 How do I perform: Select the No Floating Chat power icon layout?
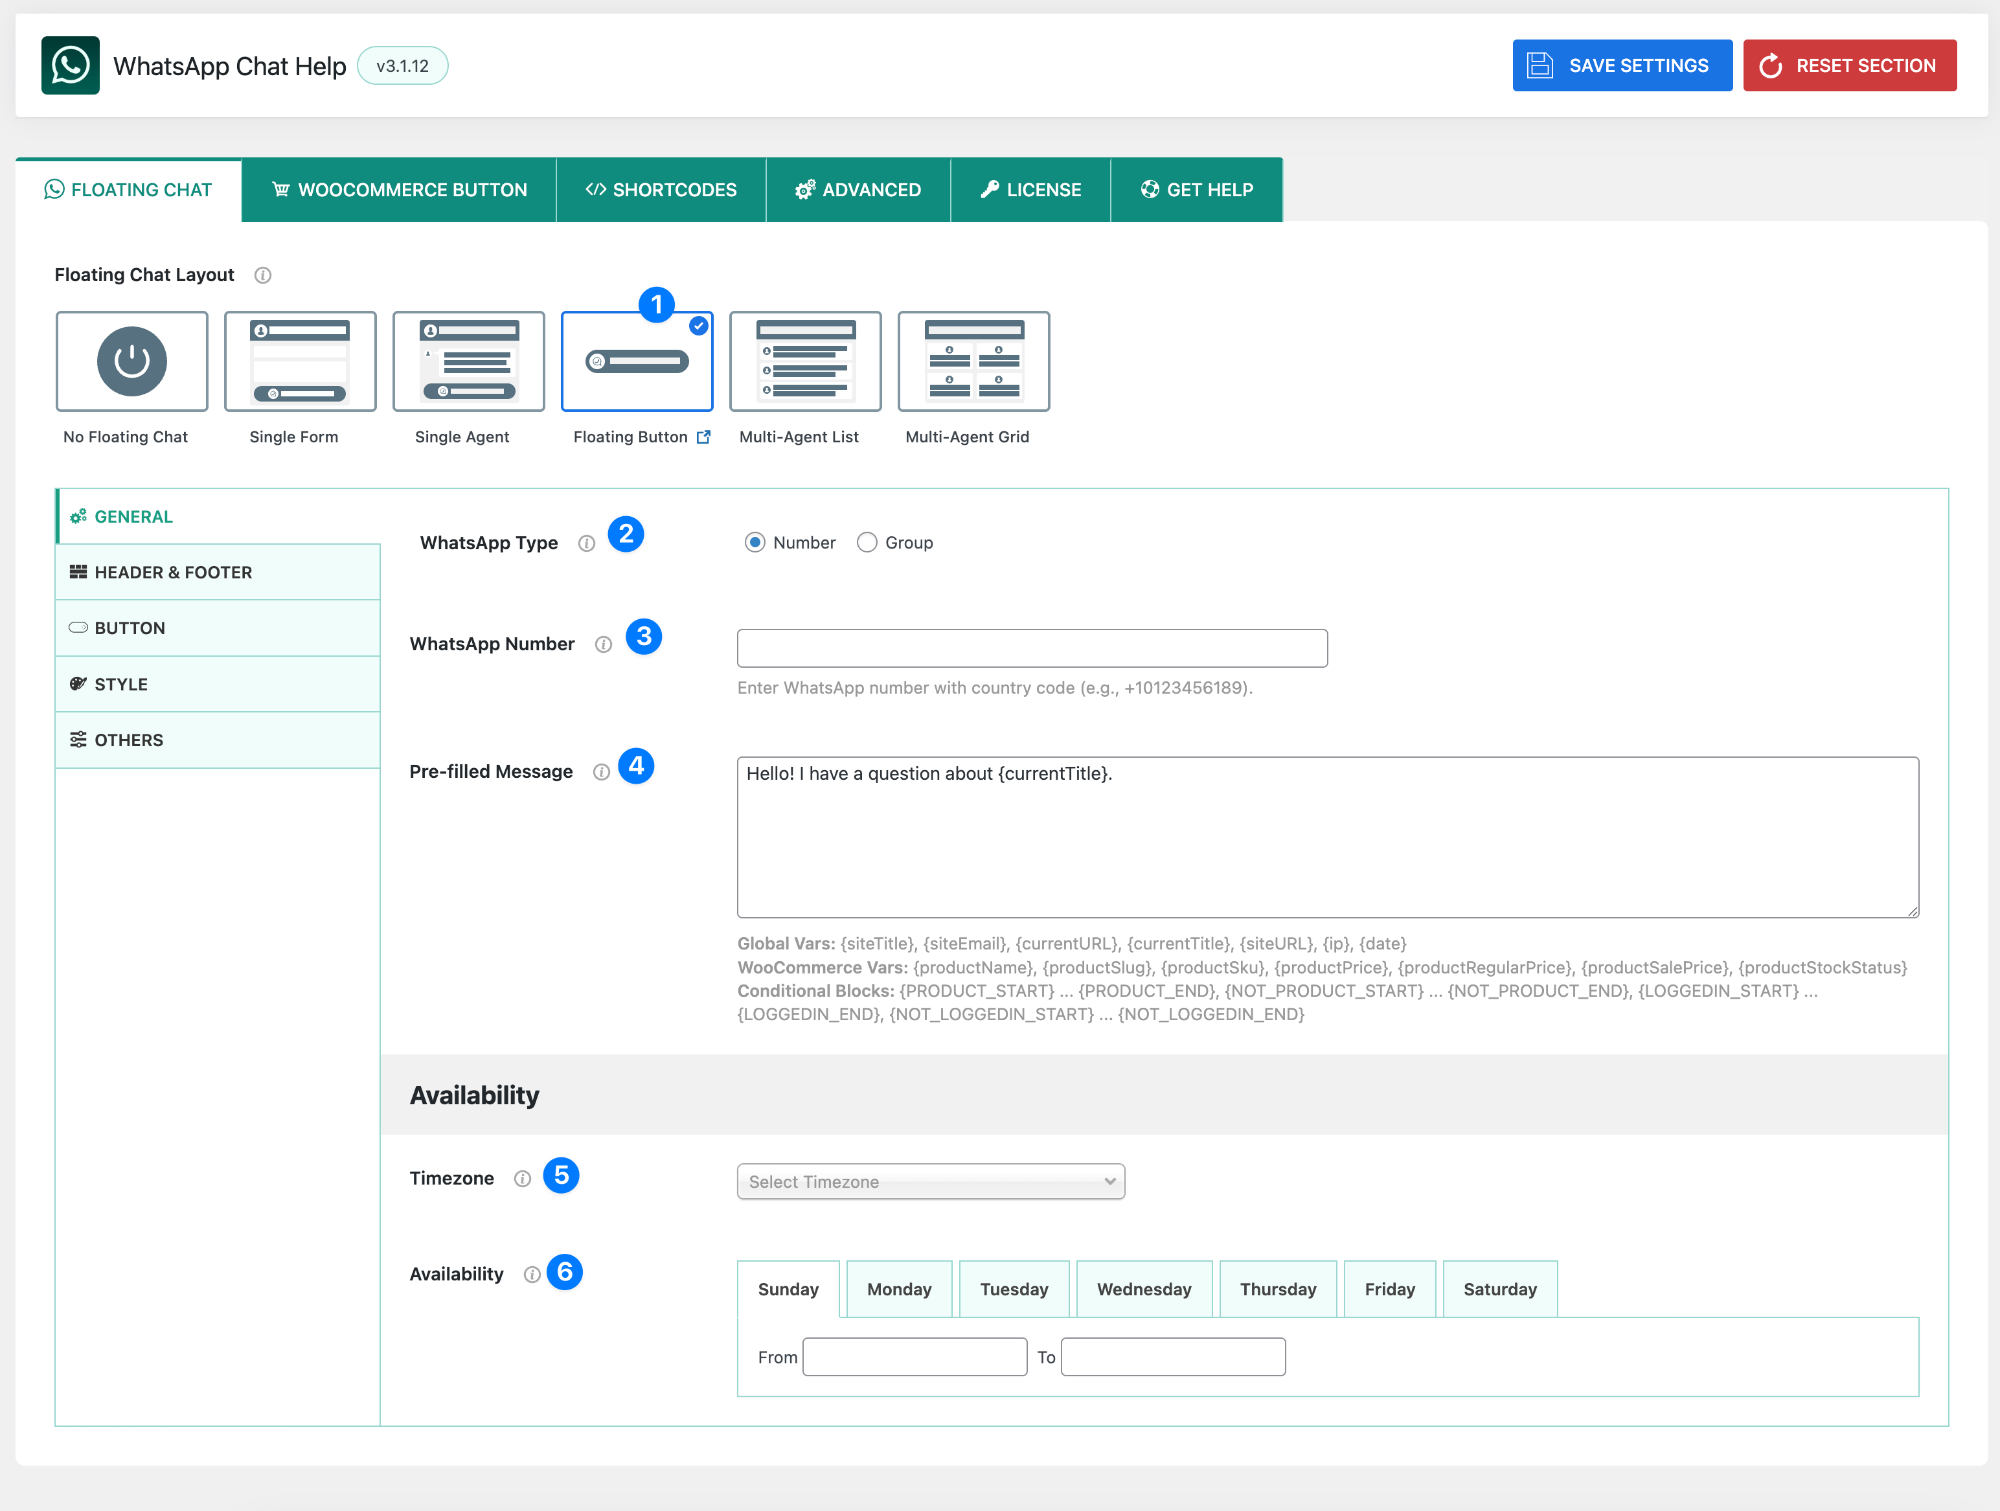pyautogui.click(x=131, y=361)
